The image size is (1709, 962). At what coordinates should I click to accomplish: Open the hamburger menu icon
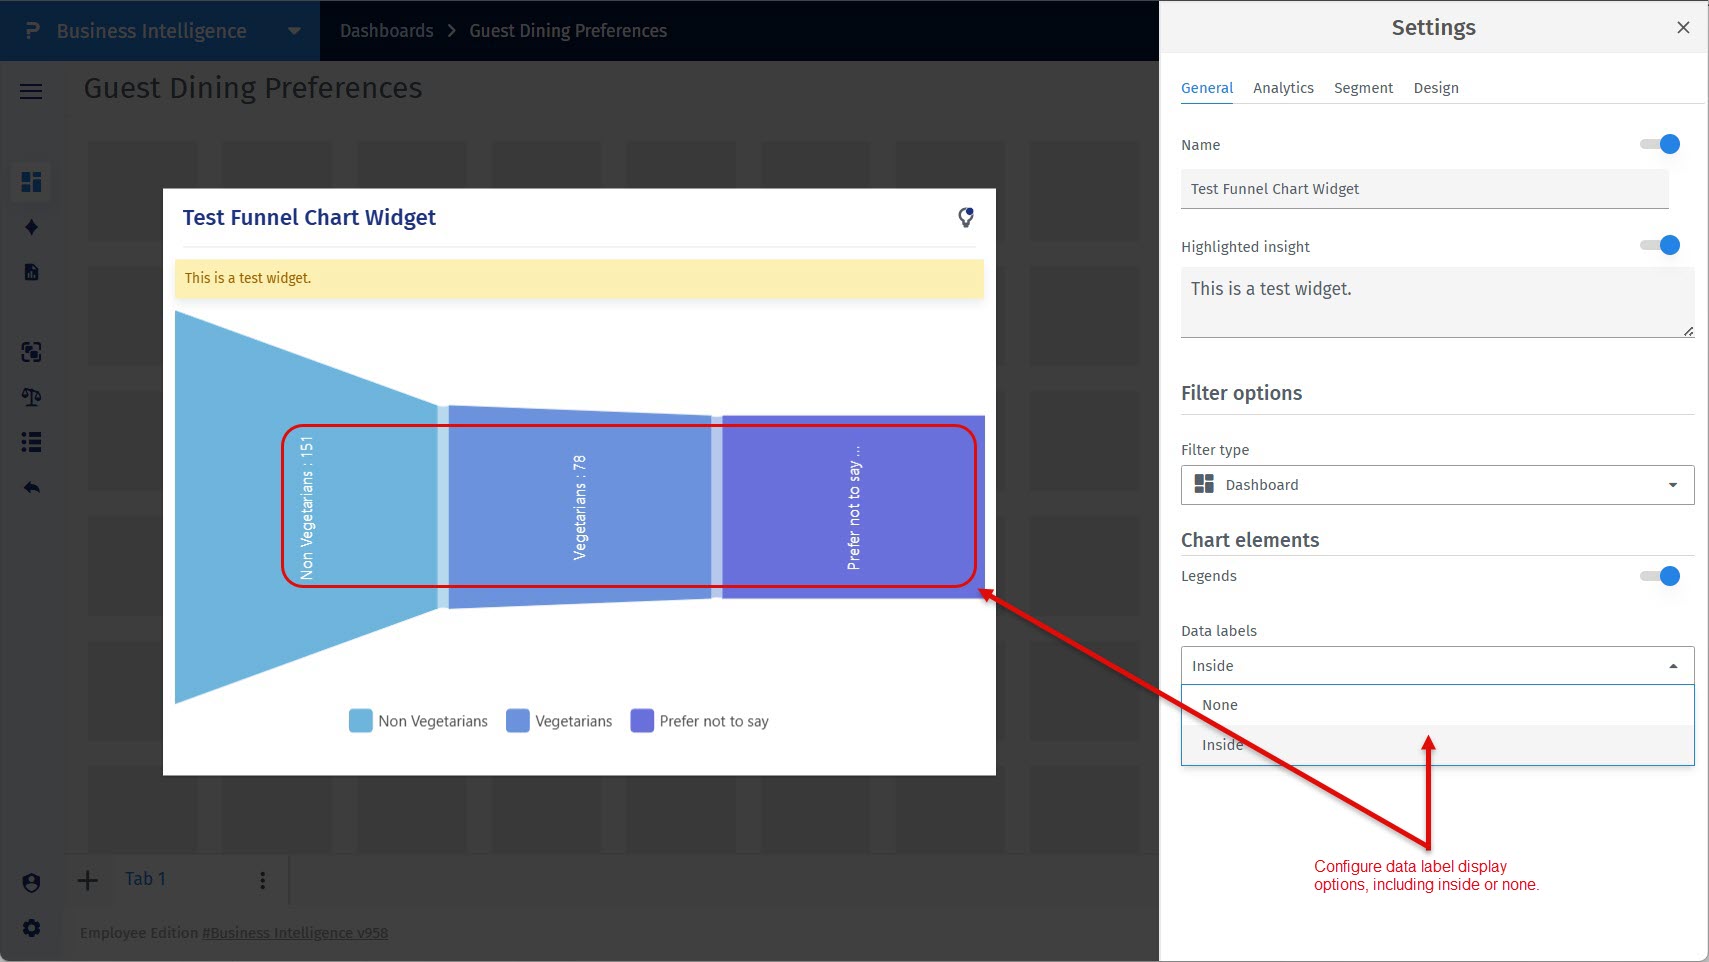pos(31,92)
